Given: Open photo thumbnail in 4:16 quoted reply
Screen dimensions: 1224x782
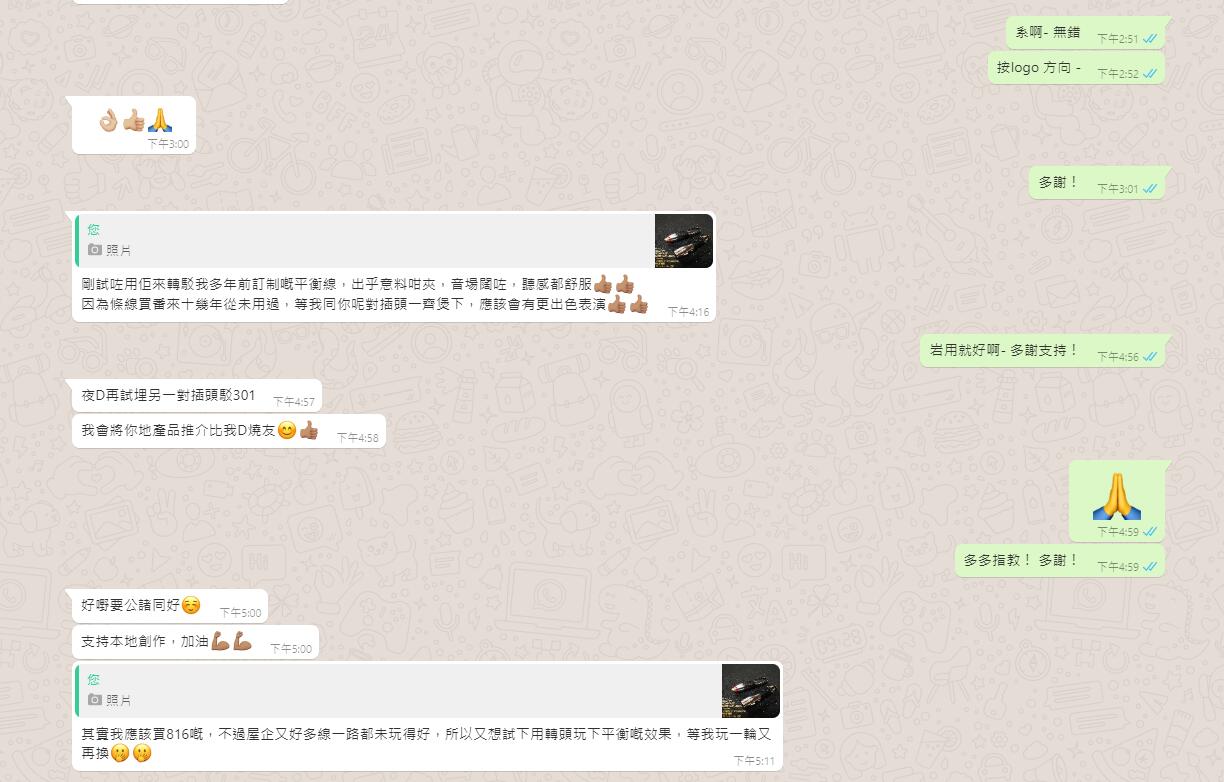Looking at the screenshot, I should 684,241.
